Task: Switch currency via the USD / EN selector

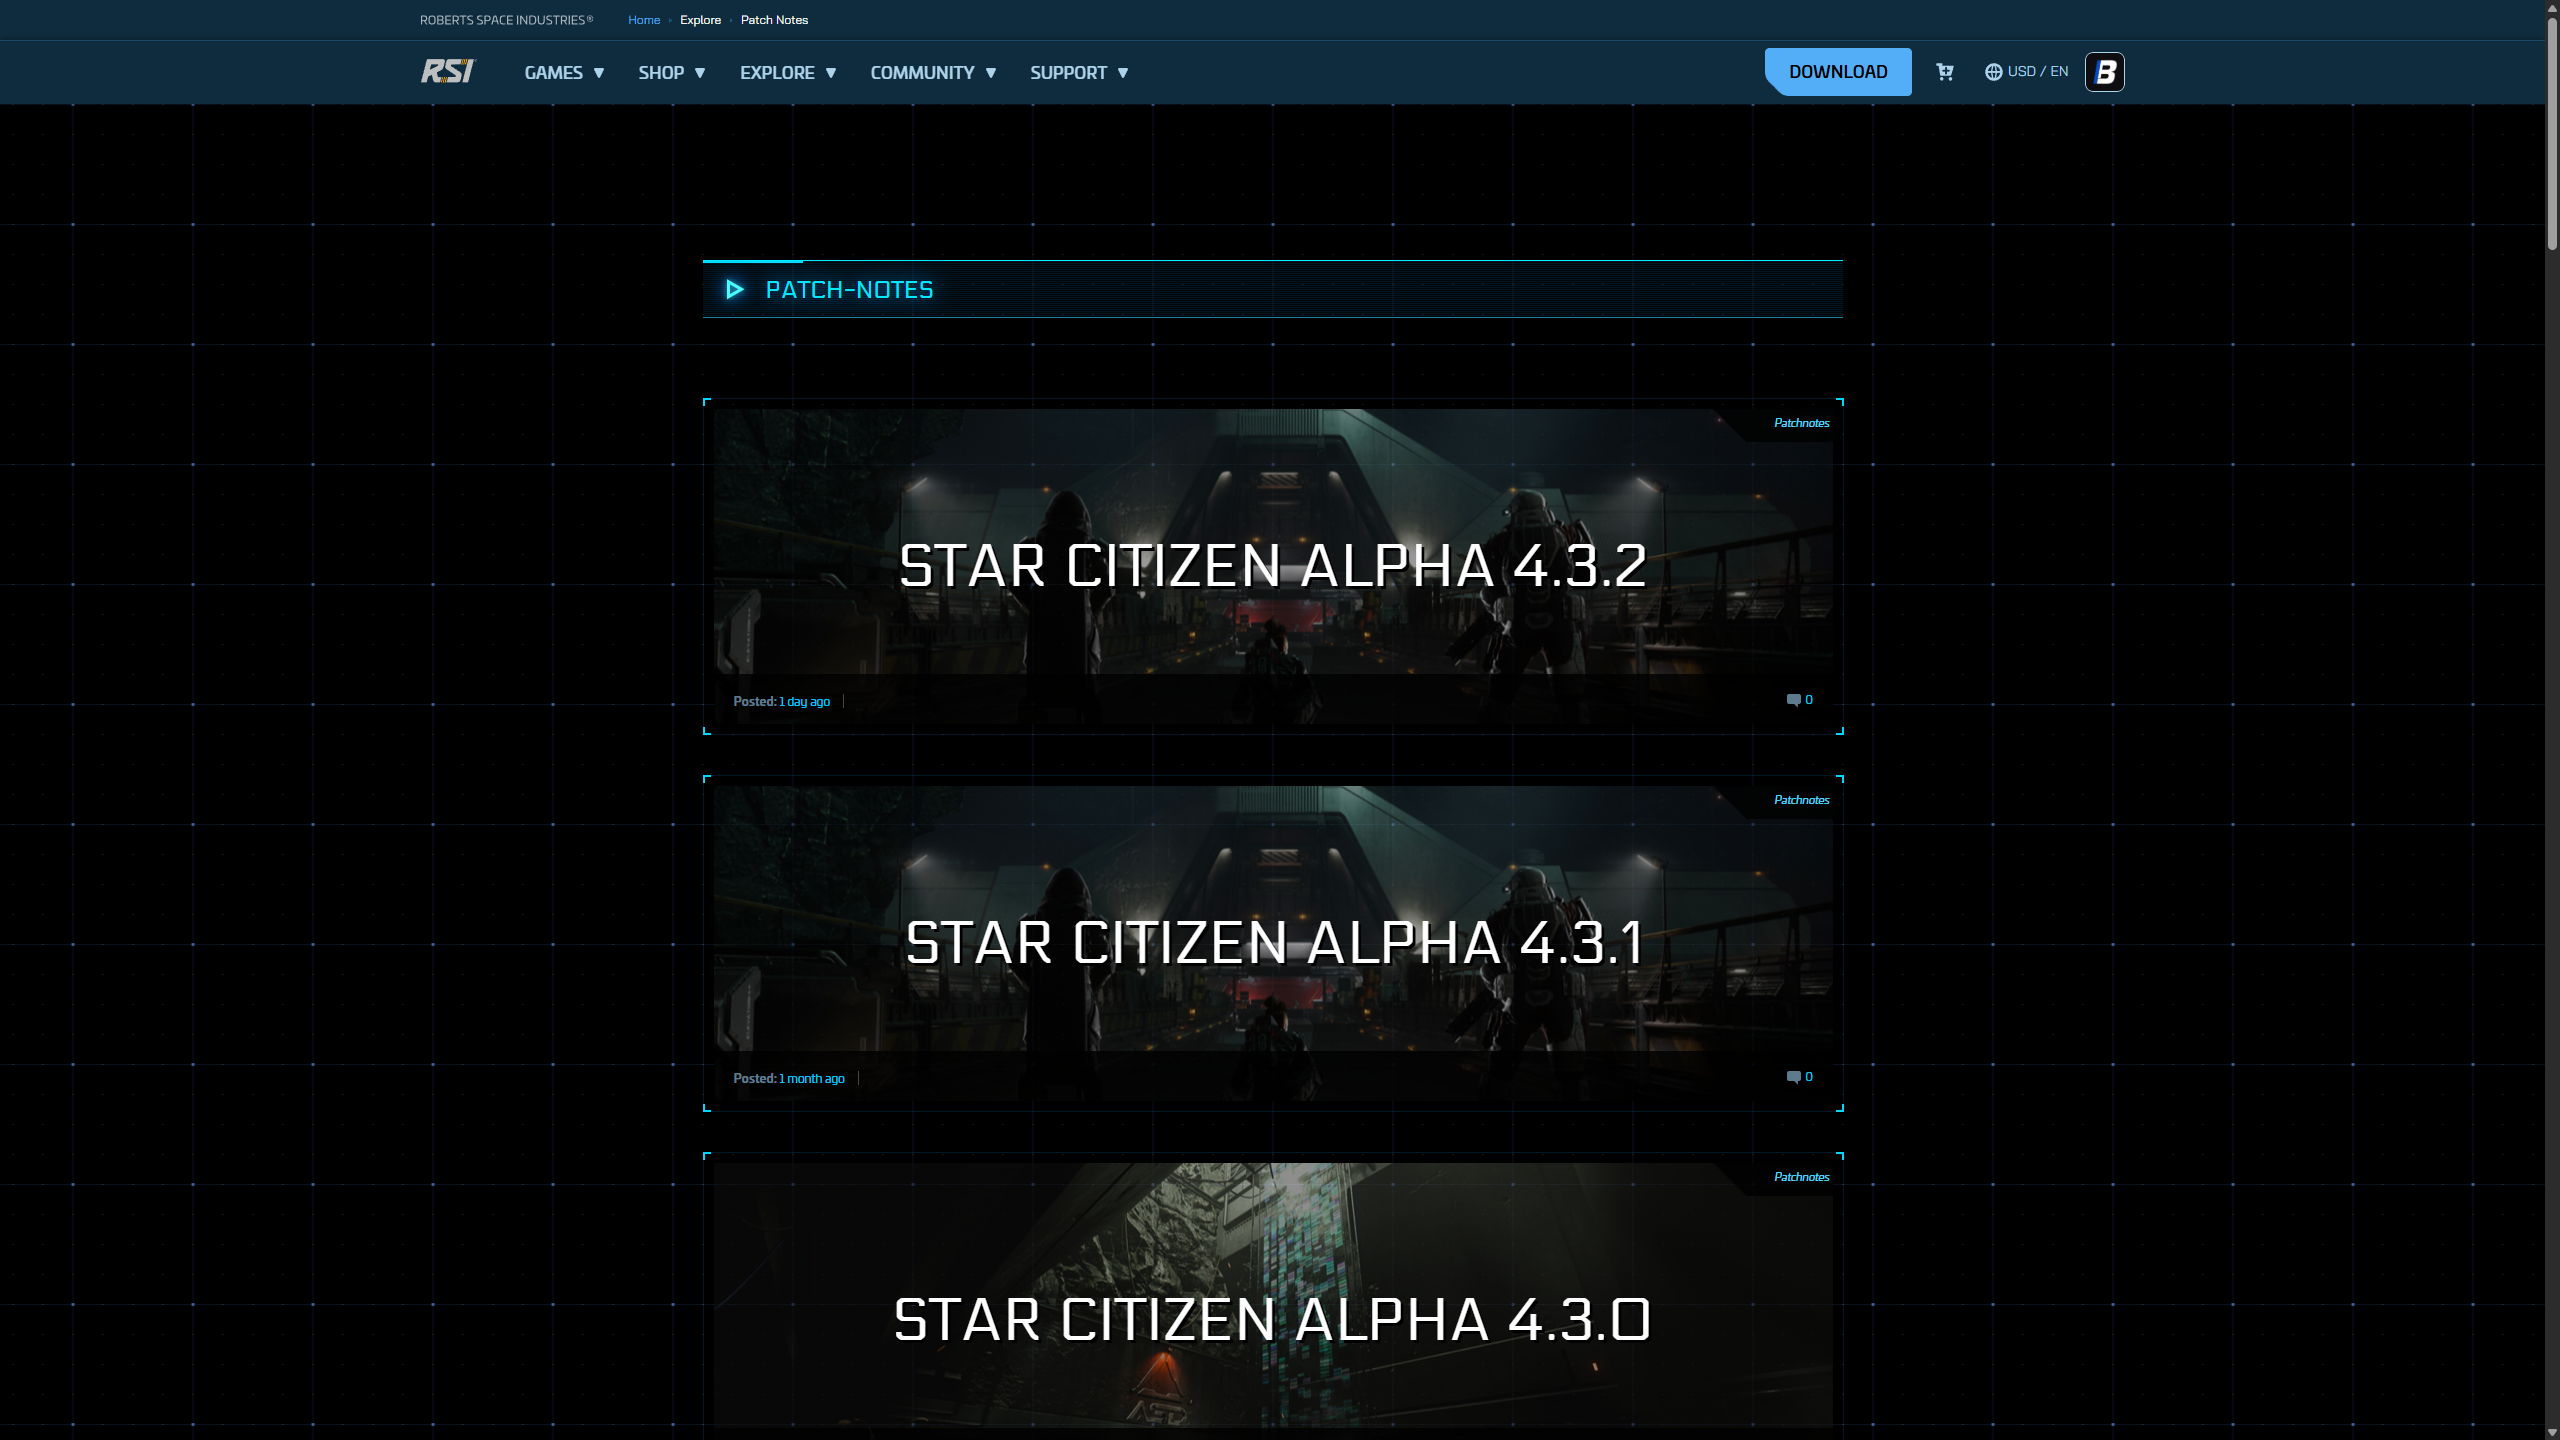Action: pyautogui.click(x=2036, y=71)
